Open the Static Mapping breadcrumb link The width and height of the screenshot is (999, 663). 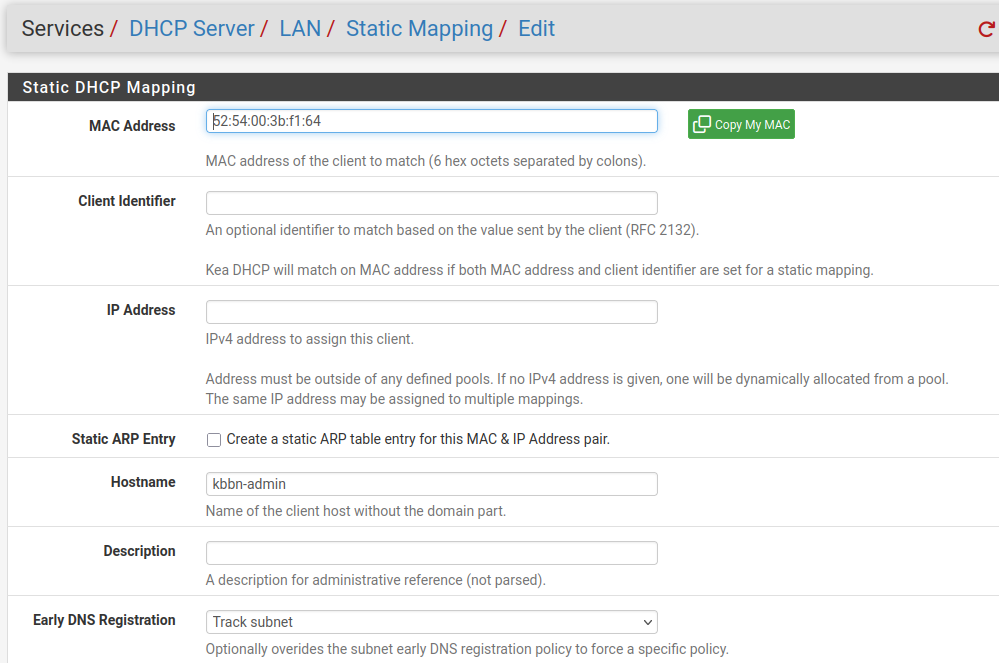[419, 29]
